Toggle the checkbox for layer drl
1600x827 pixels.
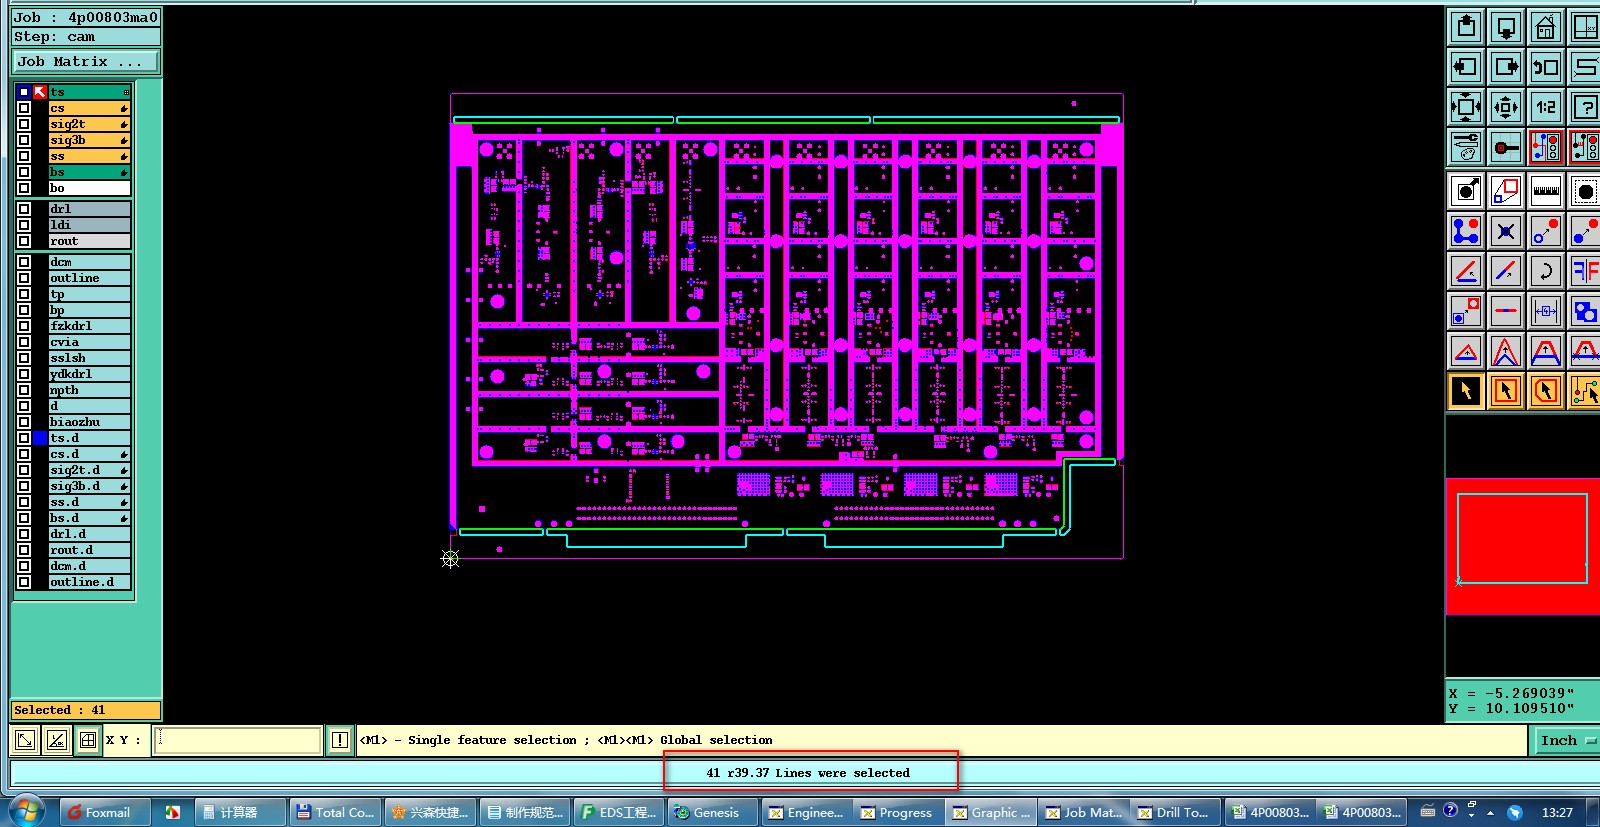click(x=24, y=209)
